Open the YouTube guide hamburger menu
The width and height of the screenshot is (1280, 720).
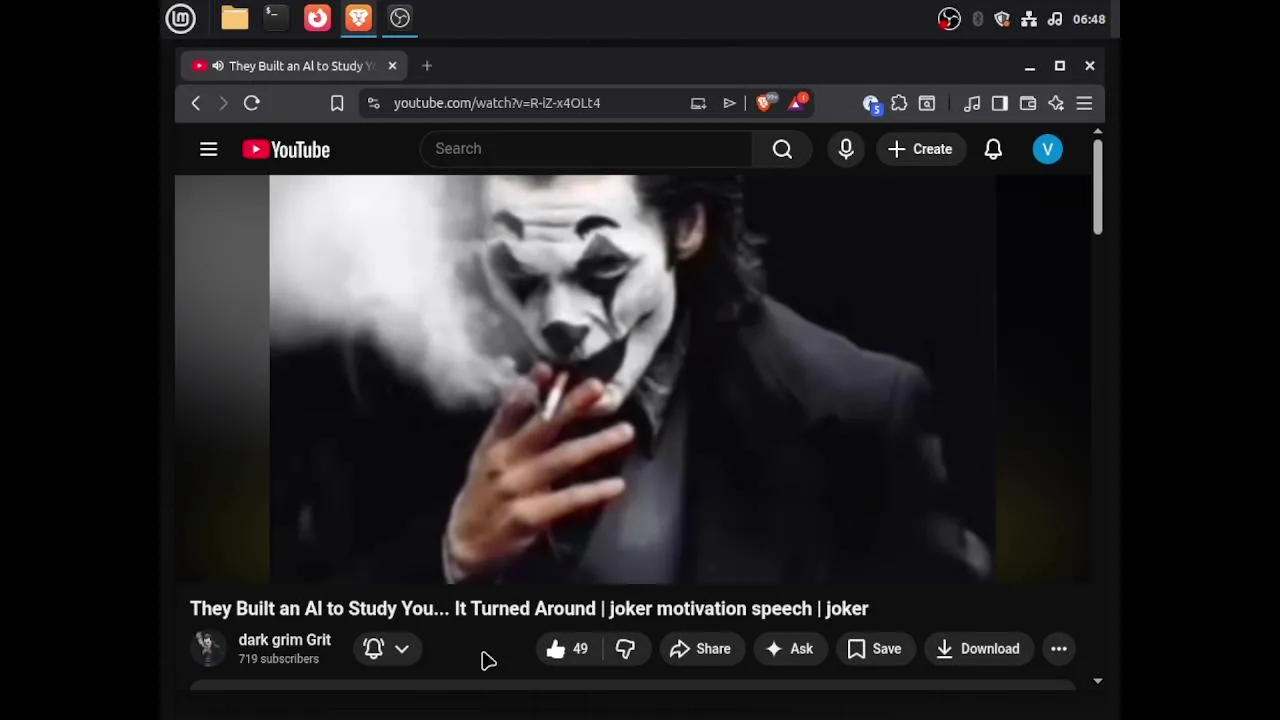208,149
